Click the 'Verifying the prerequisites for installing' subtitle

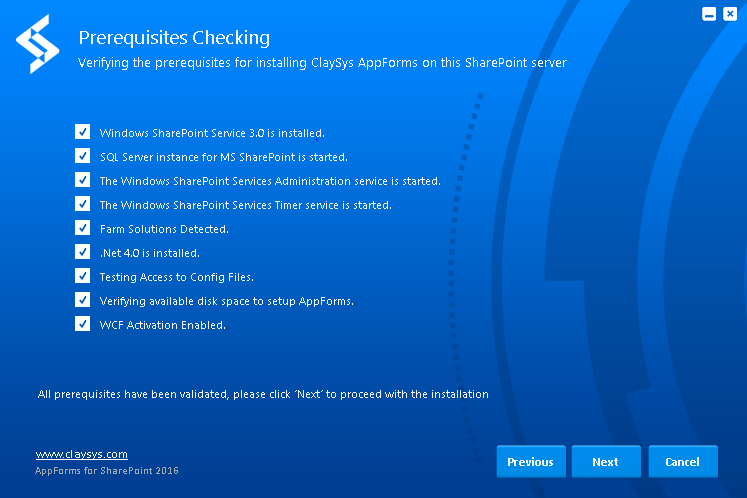pyautogui.click(x=192, y=63)
